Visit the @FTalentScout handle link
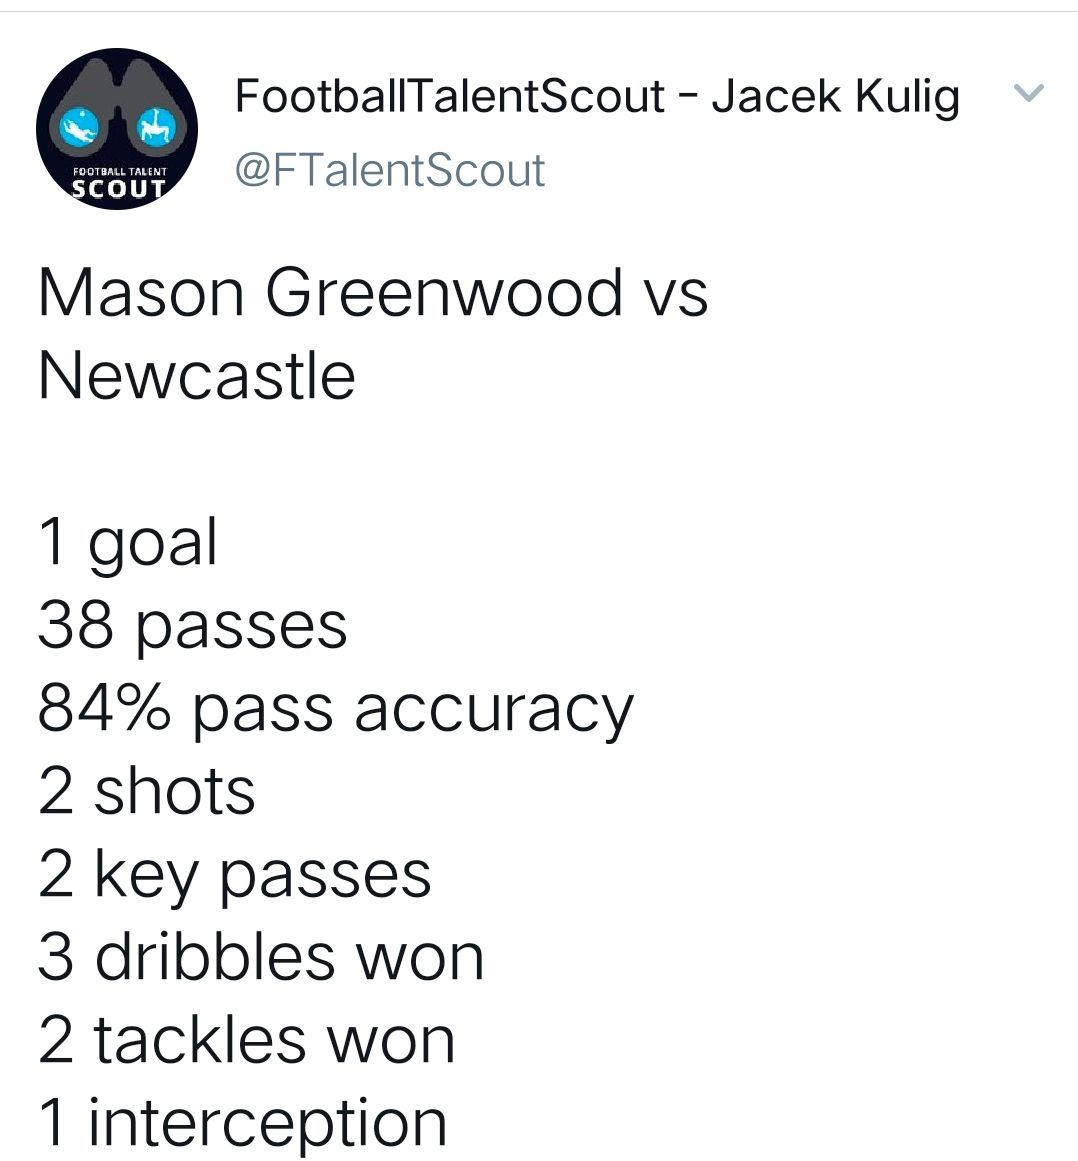Image resolution: width=1078 pixels, height=1161 pixels. click(x=390, y=170)
